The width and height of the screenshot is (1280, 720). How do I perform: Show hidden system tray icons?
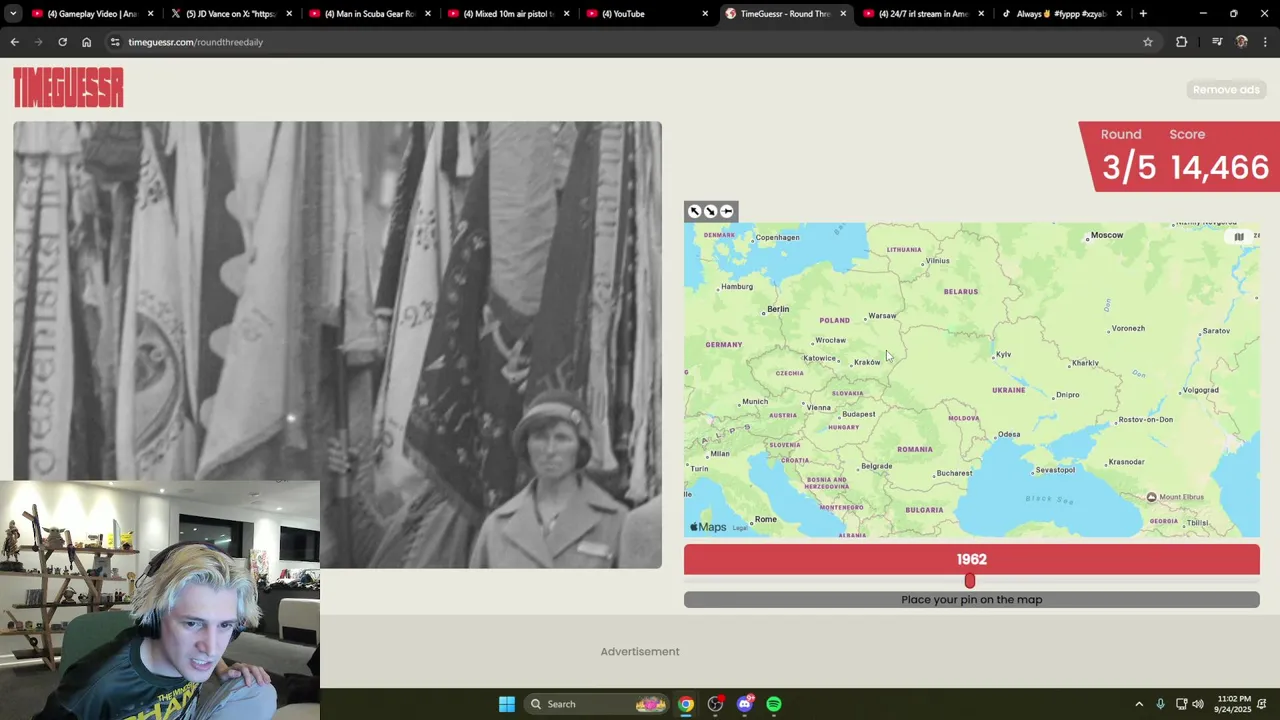click(x=1138, y=704)
